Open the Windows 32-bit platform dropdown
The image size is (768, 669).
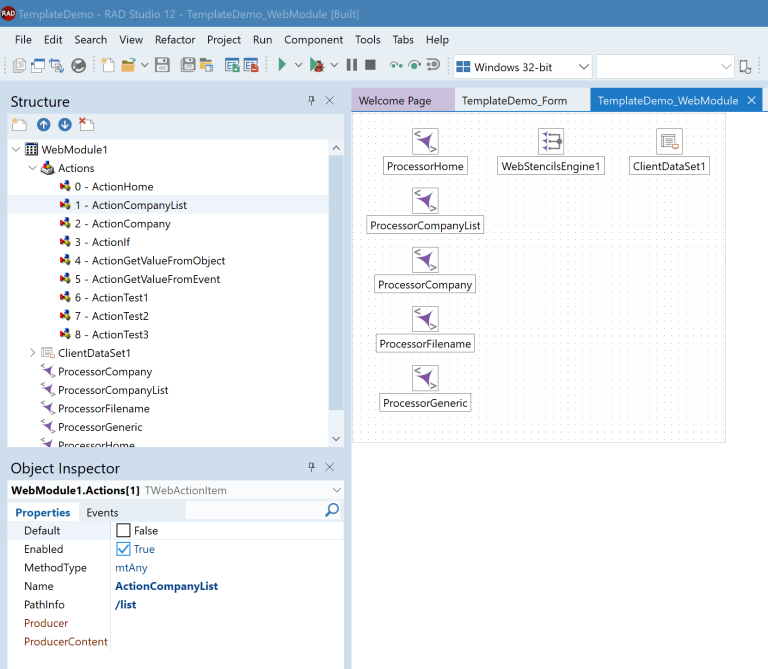tap(583, 67)
